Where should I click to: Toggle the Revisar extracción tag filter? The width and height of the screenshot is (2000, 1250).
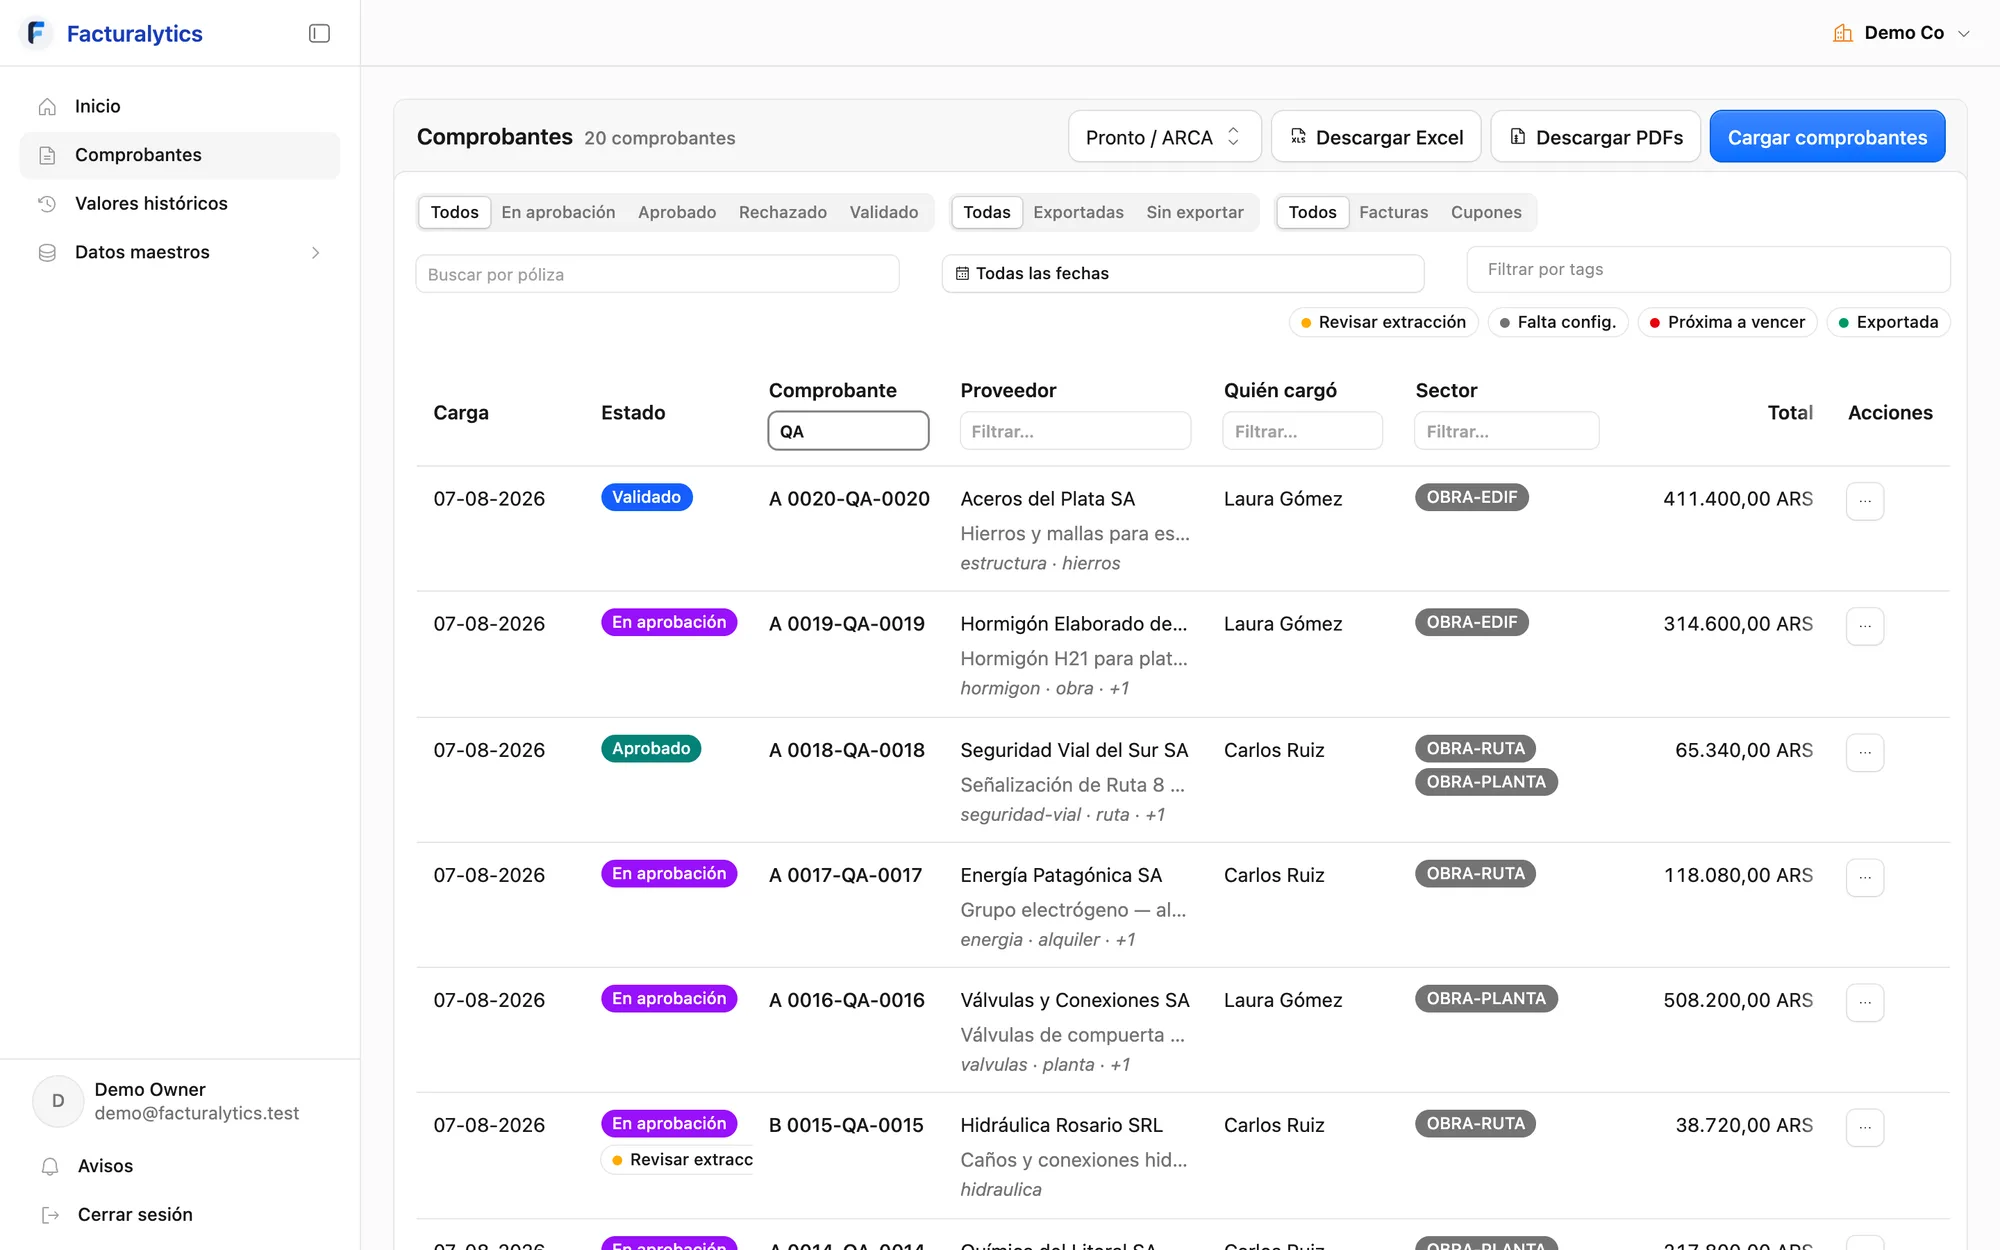click(1383, 322)
